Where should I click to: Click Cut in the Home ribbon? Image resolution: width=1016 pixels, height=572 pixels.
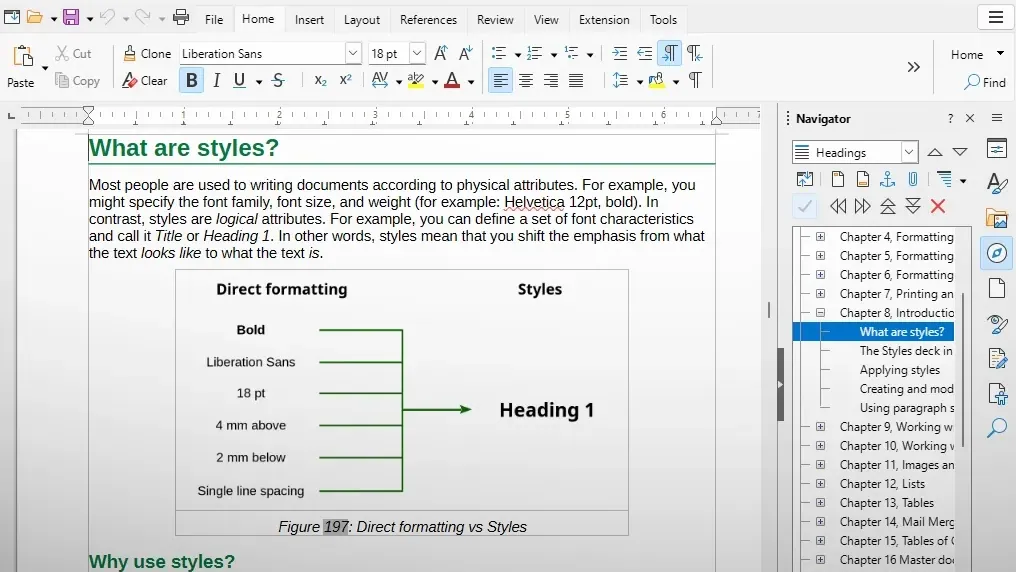73,54
